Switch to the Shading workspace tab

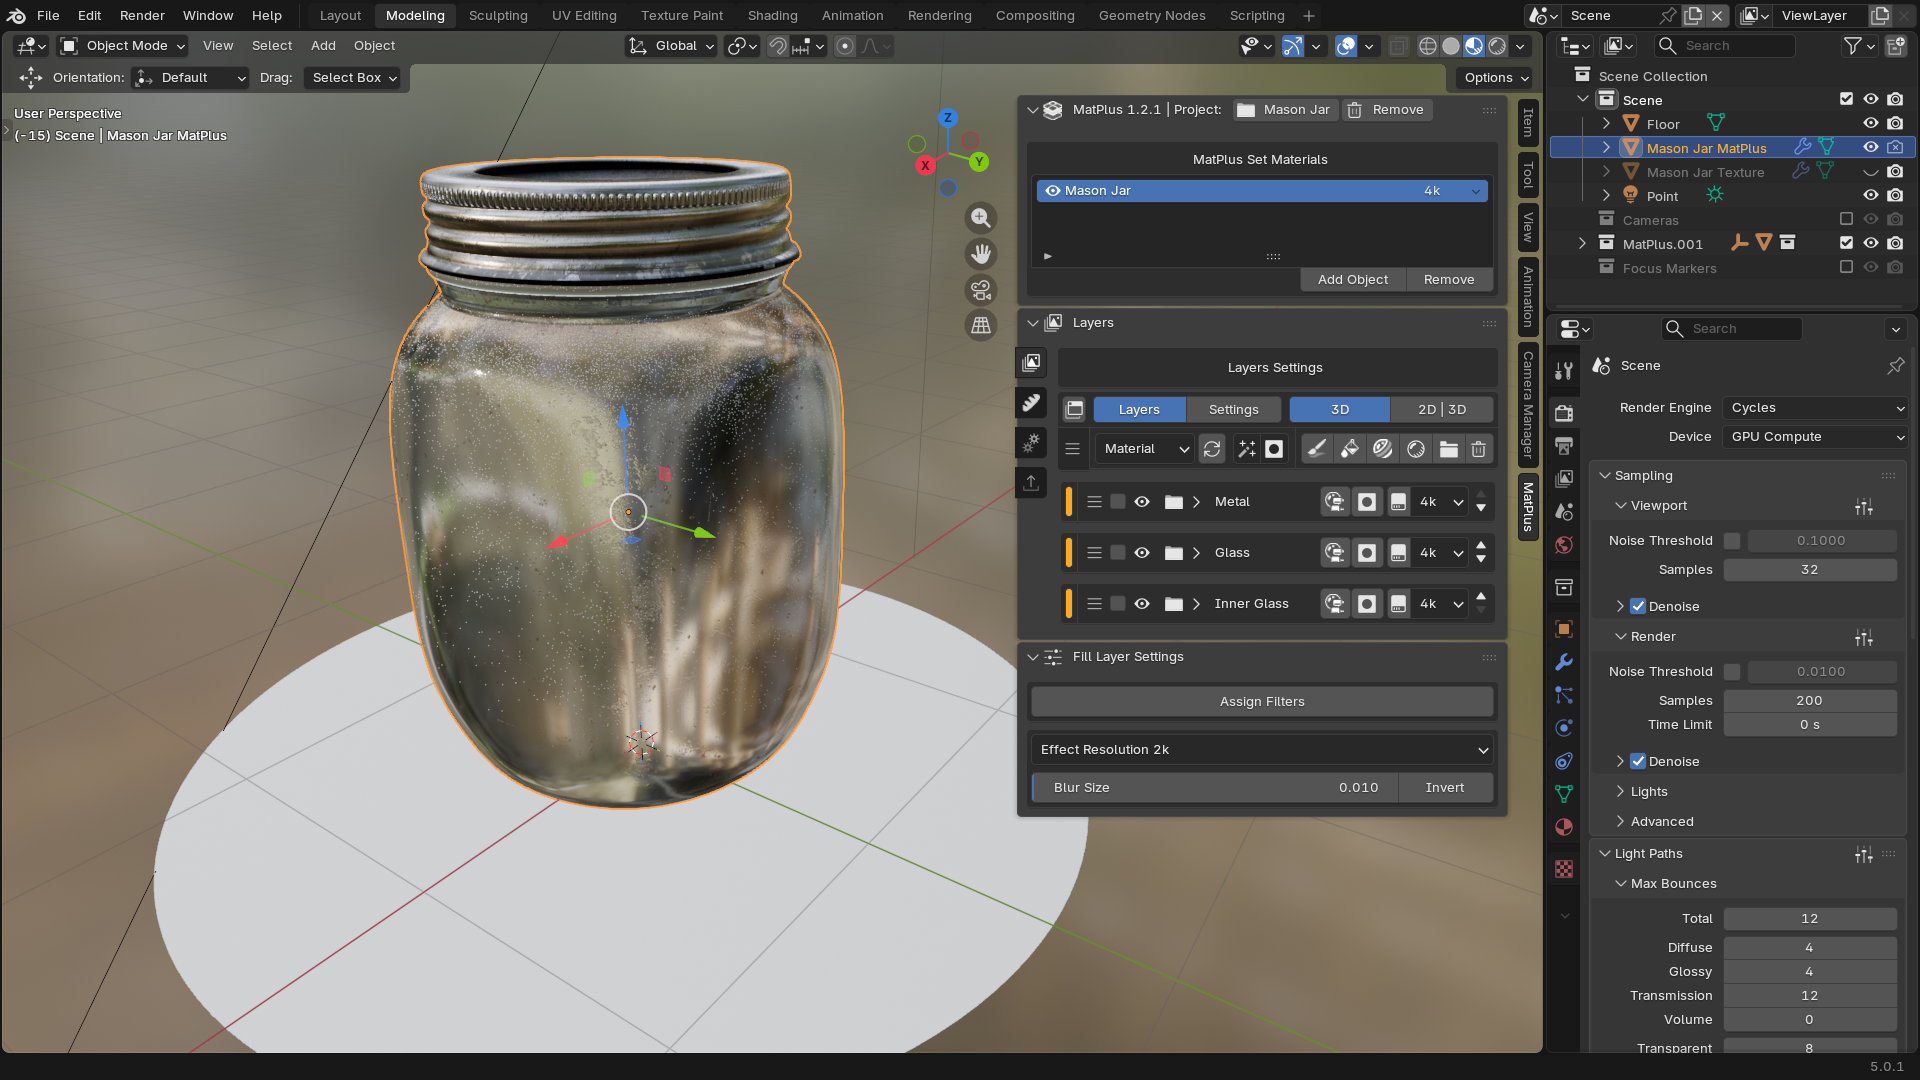[772, 16]
